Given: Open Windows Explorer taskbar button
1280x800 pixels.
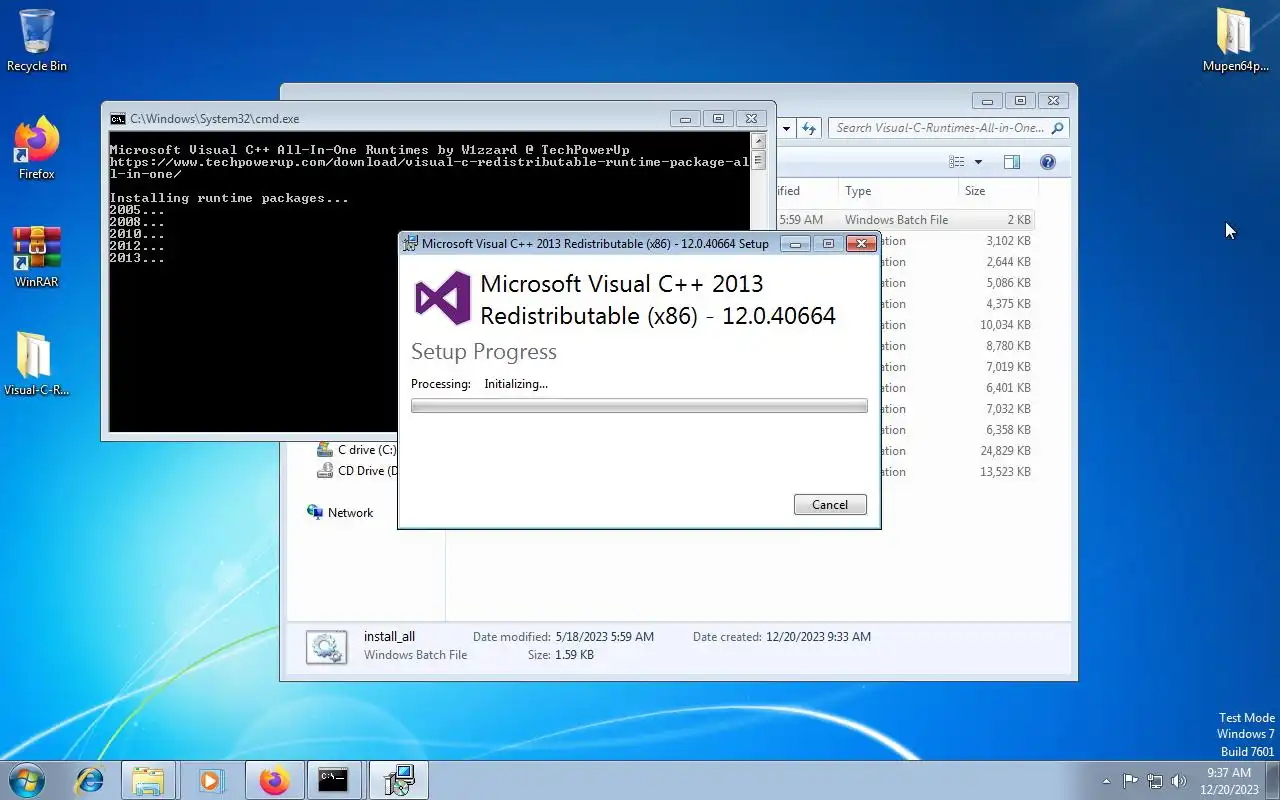Looking at the screenshot, I should 148,780.
